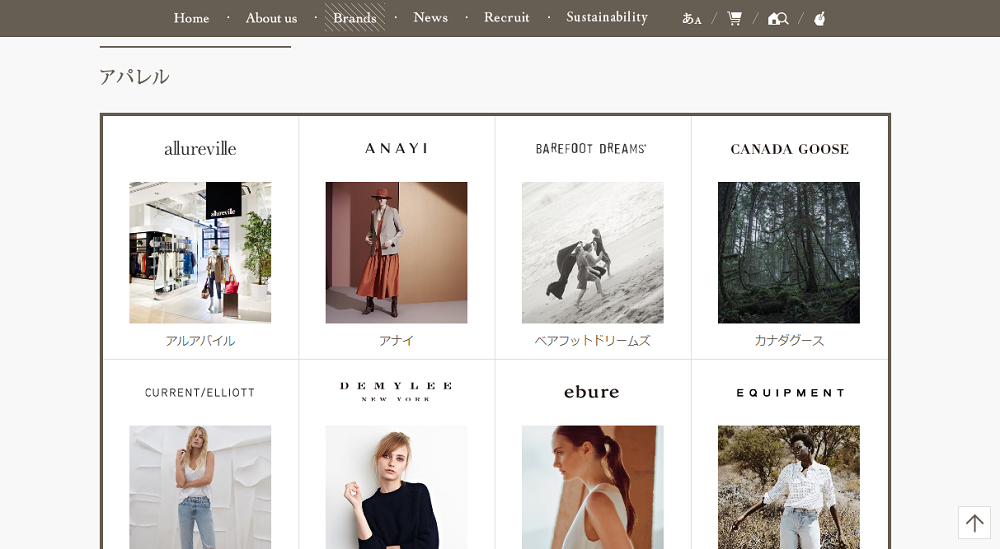Open the Current/Elliott model photo
The width and height of the screenshot is (1000, 549).
[x=200, y=487]
